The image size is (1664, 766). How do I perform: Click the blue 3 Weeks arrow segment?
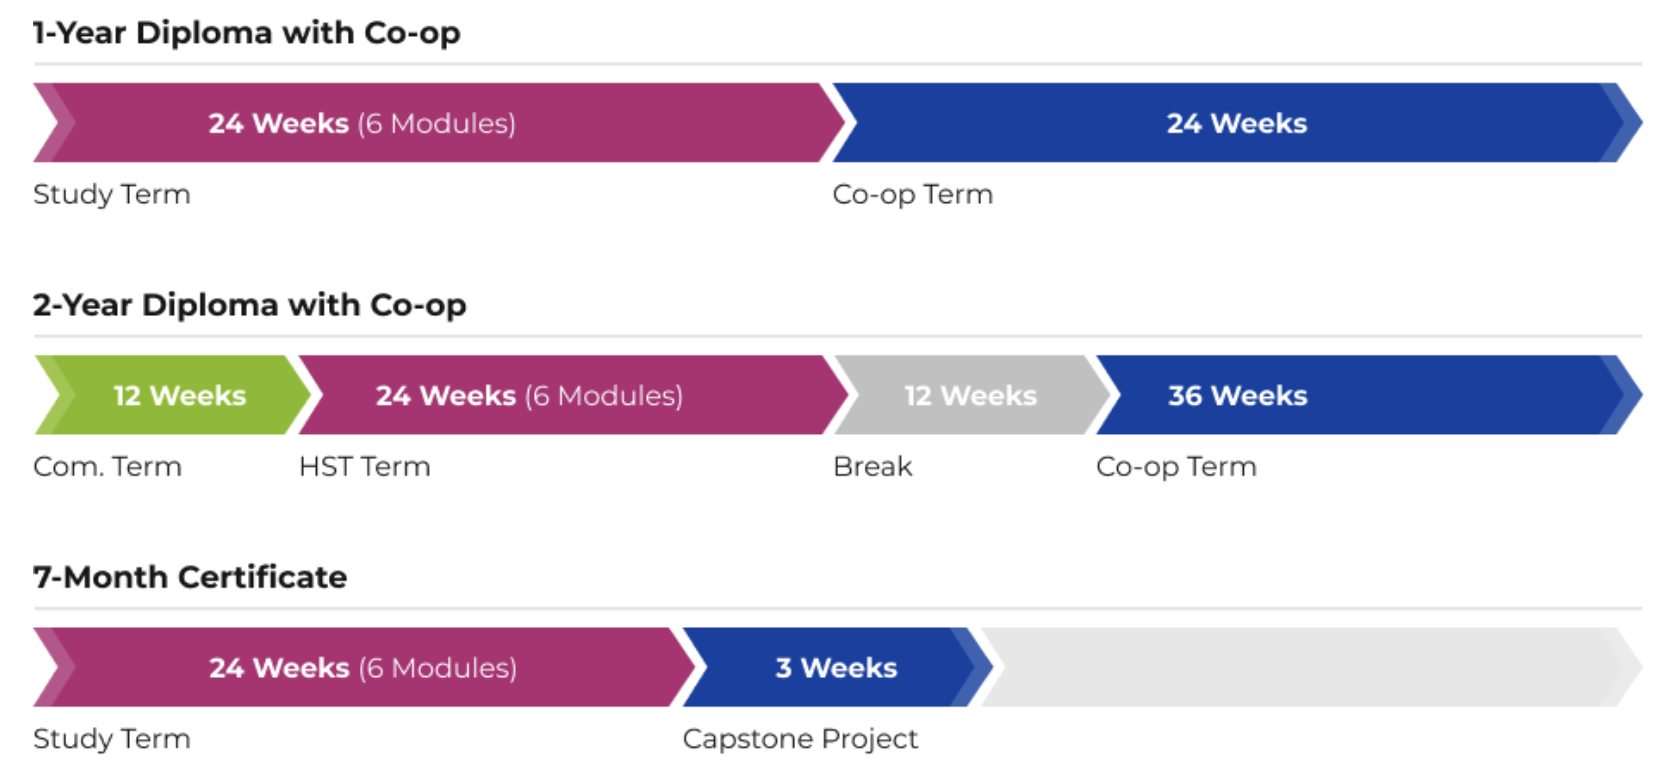pos(837,667)
